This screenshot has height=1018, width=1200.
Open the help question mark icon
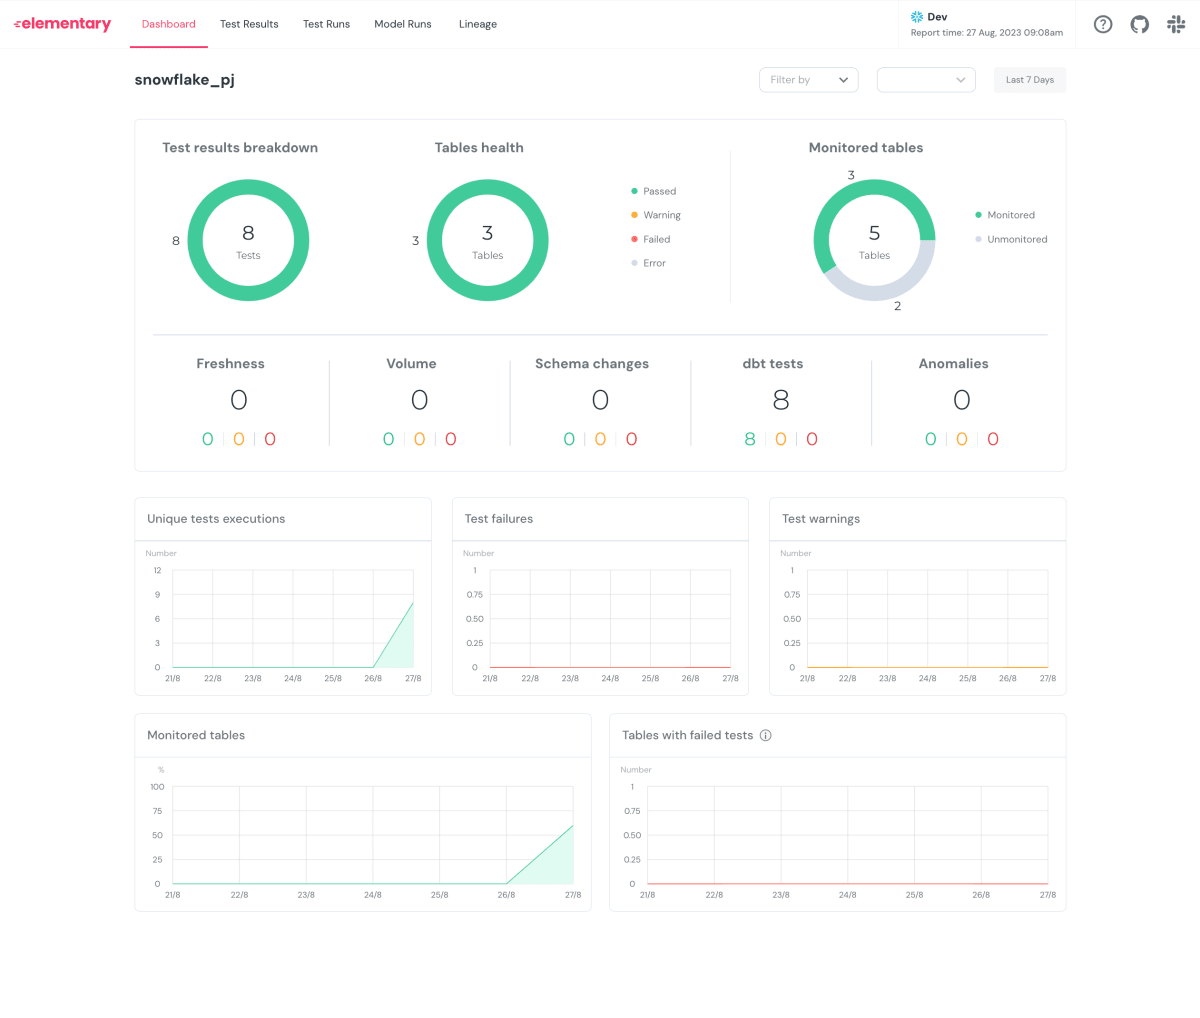pos(1103,24)
